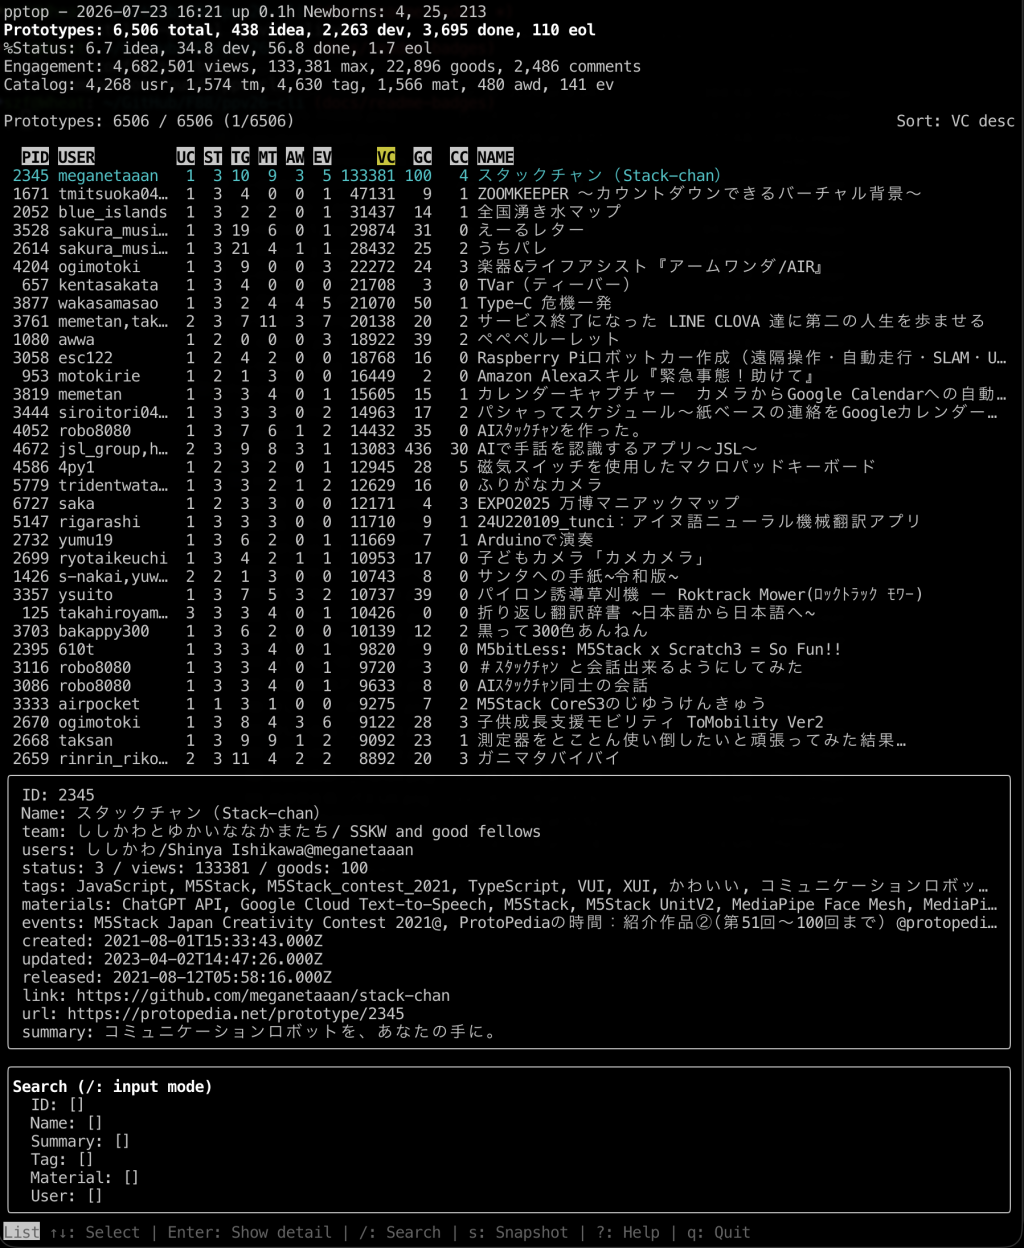Screen dimensions: 1024x1248
Task: Click the Help hint in footer
Action: 628,1232
